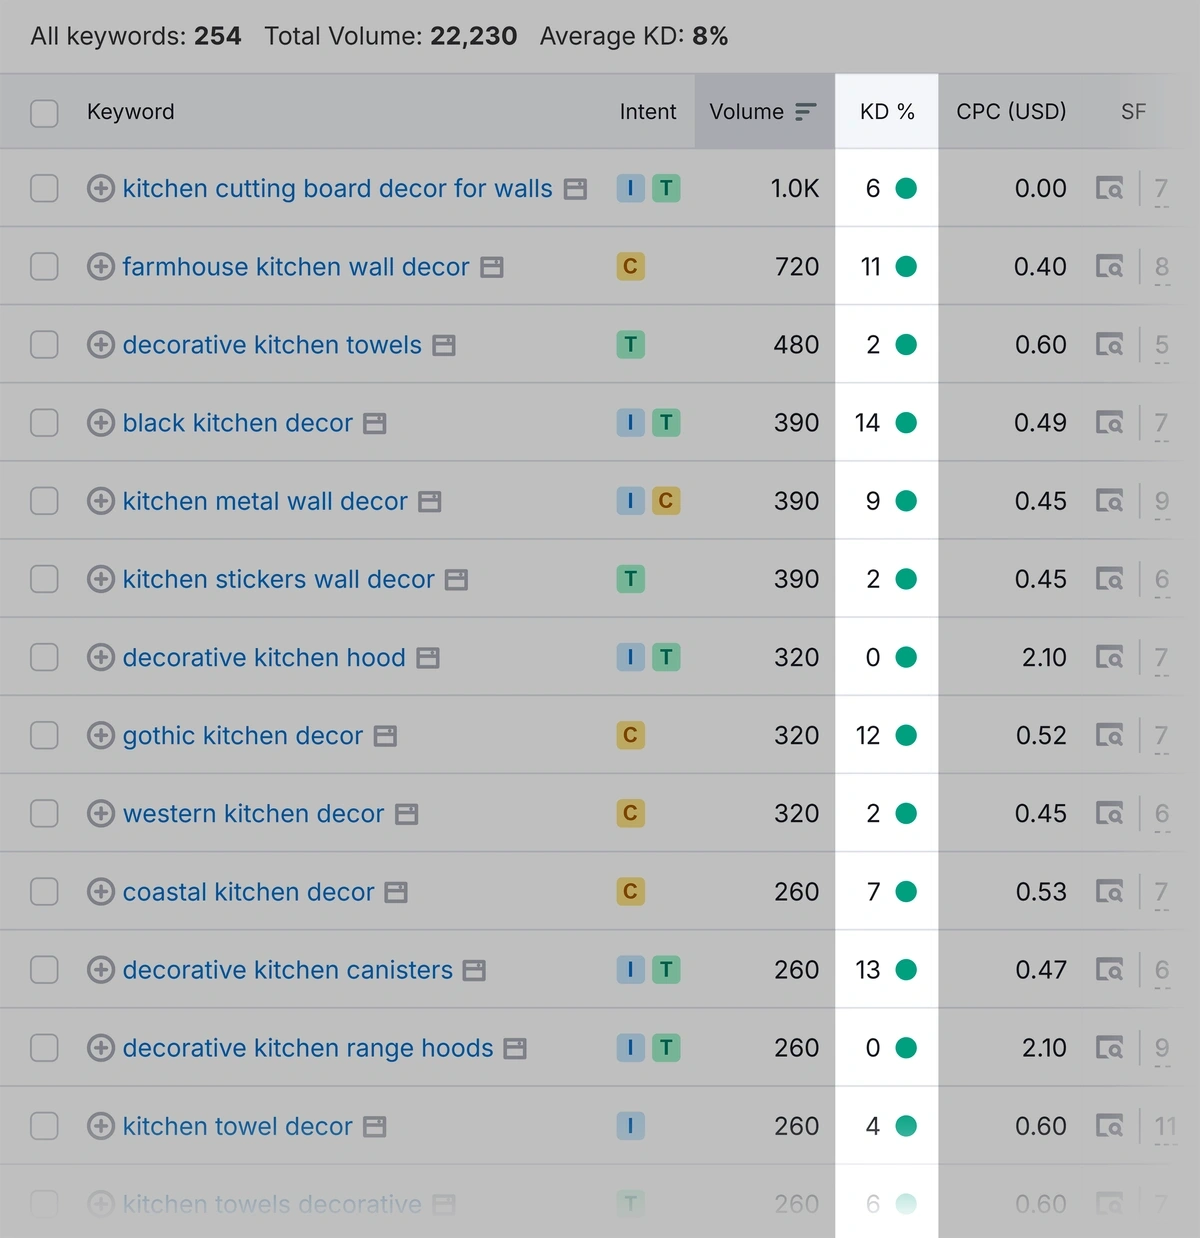This screenshot has height=1238, width=1200.
Task: View SERP analysis for 'gothic kitchen decor'
Action: (x=1109, y=735)
